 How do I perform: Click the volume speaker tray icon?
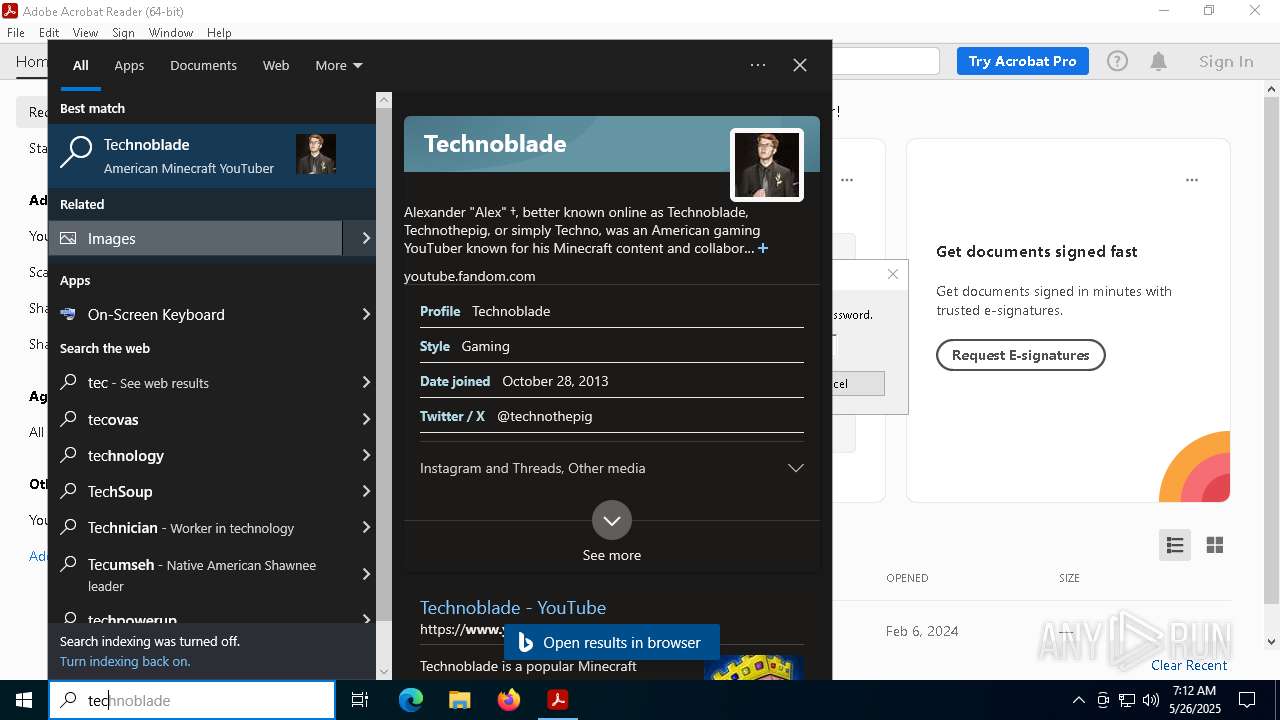click(1151, 700)
